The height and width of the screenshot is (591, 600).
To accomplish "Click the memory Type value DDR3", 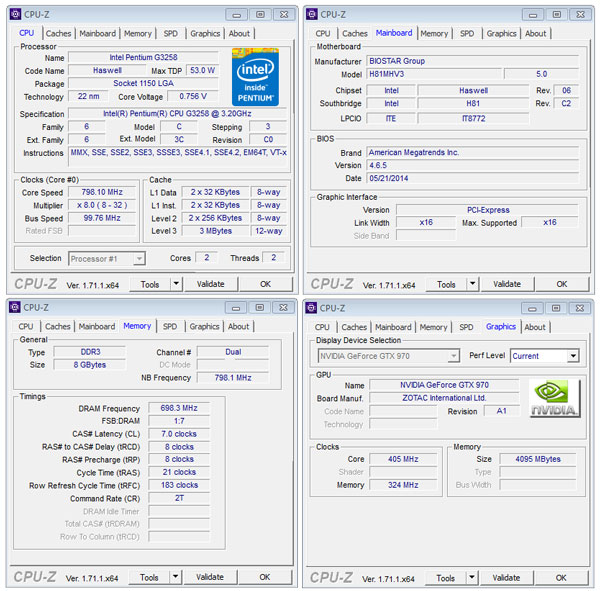I will tap(90, 352).
